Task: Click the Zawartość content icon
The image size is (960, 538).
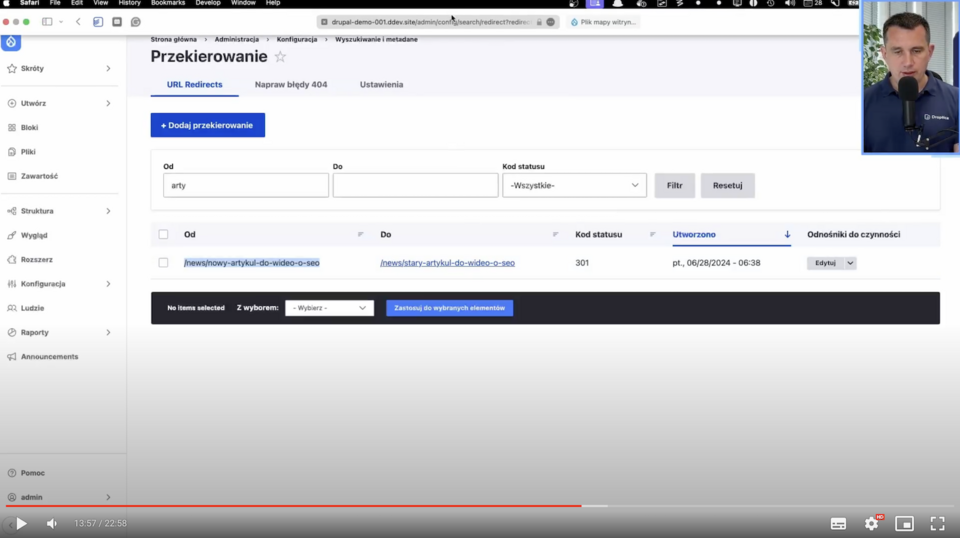Action: point(12,176)
